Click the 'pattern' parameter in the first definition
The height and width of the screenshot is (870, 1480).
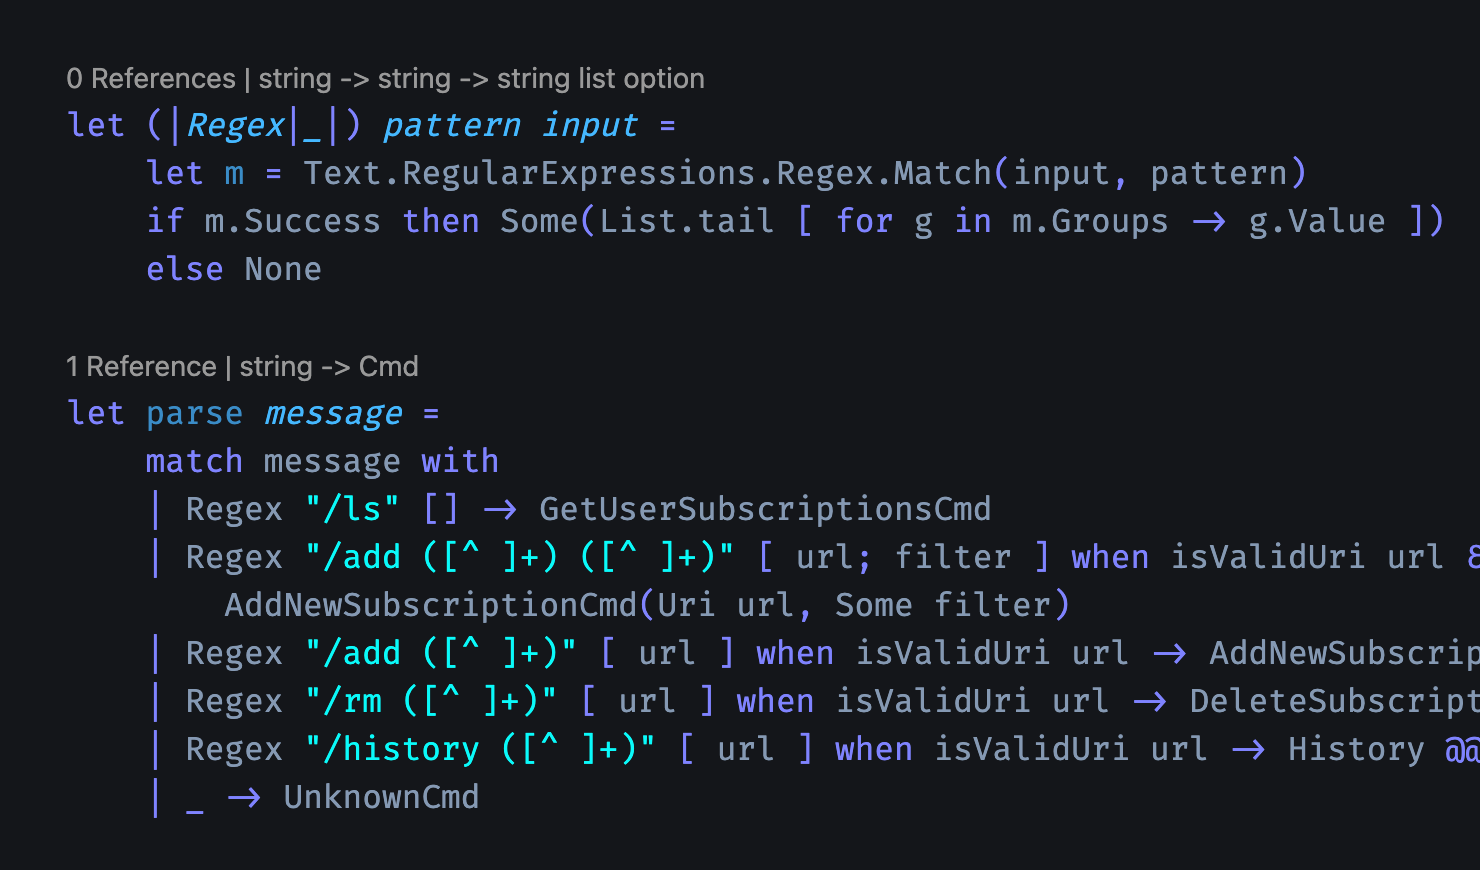[452, 125]
